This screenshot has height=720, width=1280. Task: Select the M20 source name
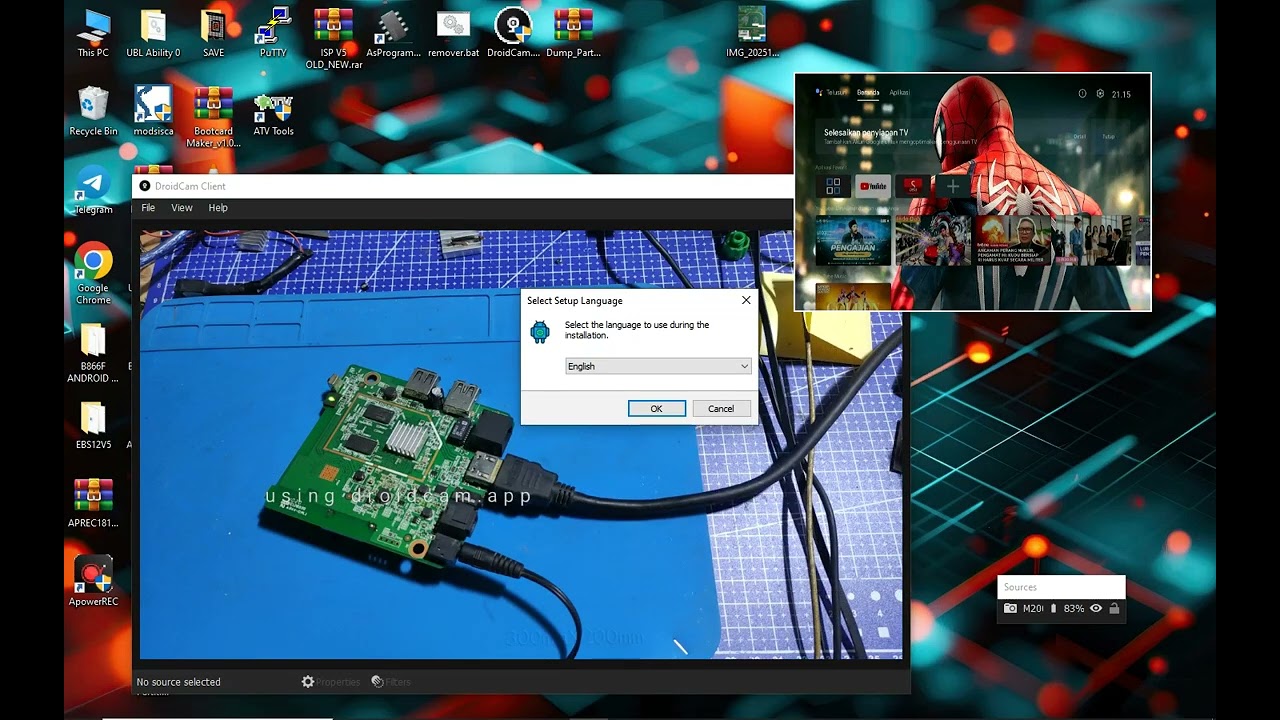[1033, 608]
